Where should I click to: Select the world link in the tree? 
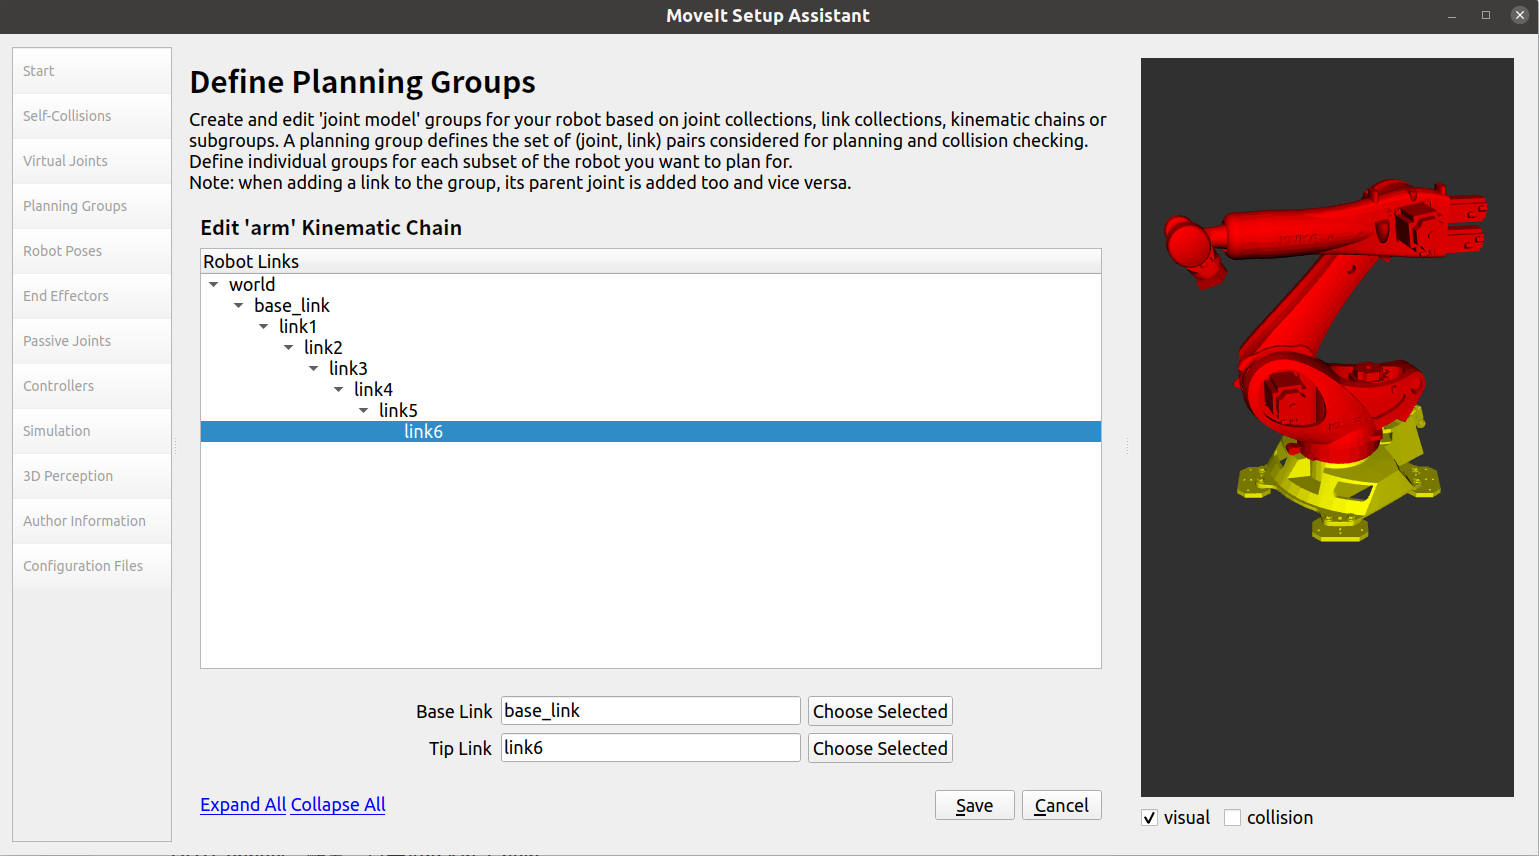(252, 285)
